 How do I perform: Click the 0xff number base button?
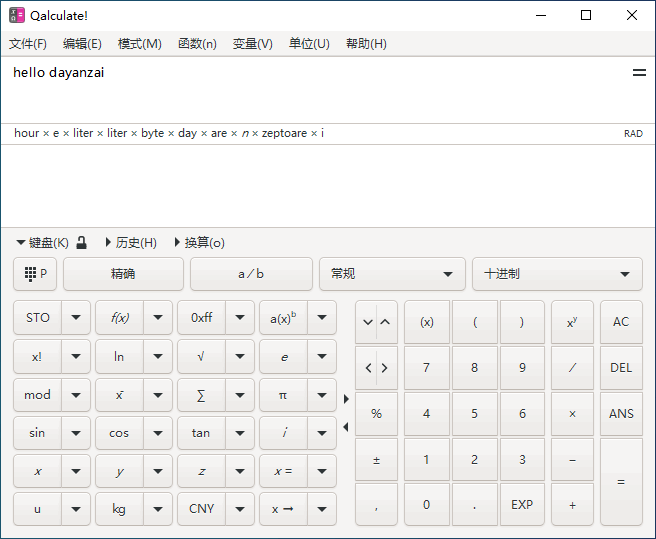202,318
